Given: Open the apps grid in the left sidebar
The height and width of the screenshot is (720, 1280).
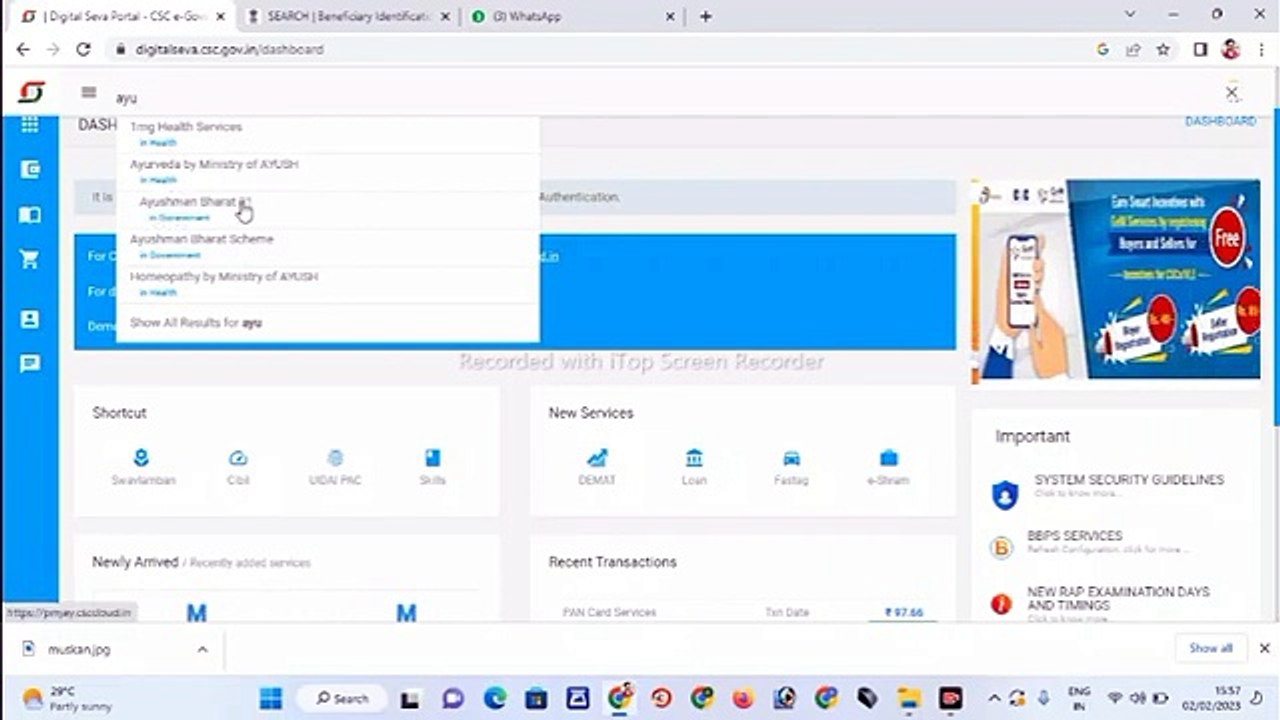Looking at the screenshot, I should pos(30,124).
